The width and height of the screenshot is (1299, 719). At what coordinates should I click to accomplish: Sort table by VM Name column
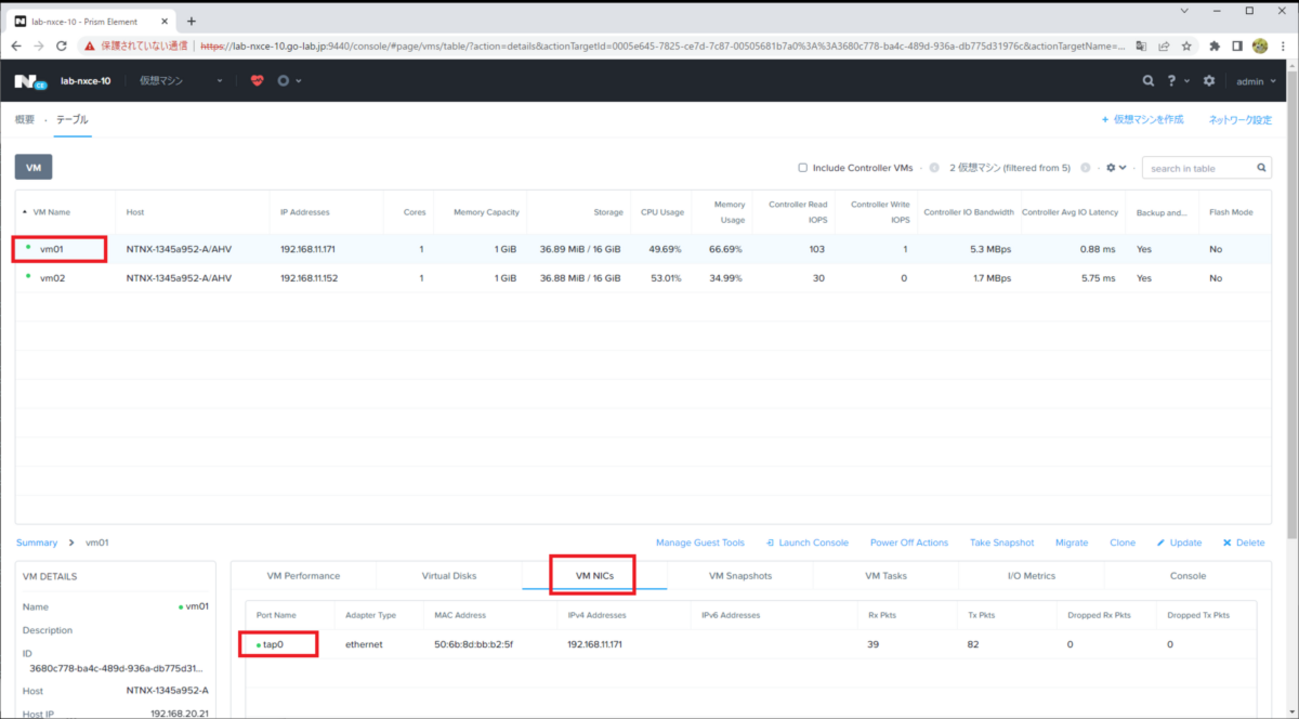click(x=52, y=212)
